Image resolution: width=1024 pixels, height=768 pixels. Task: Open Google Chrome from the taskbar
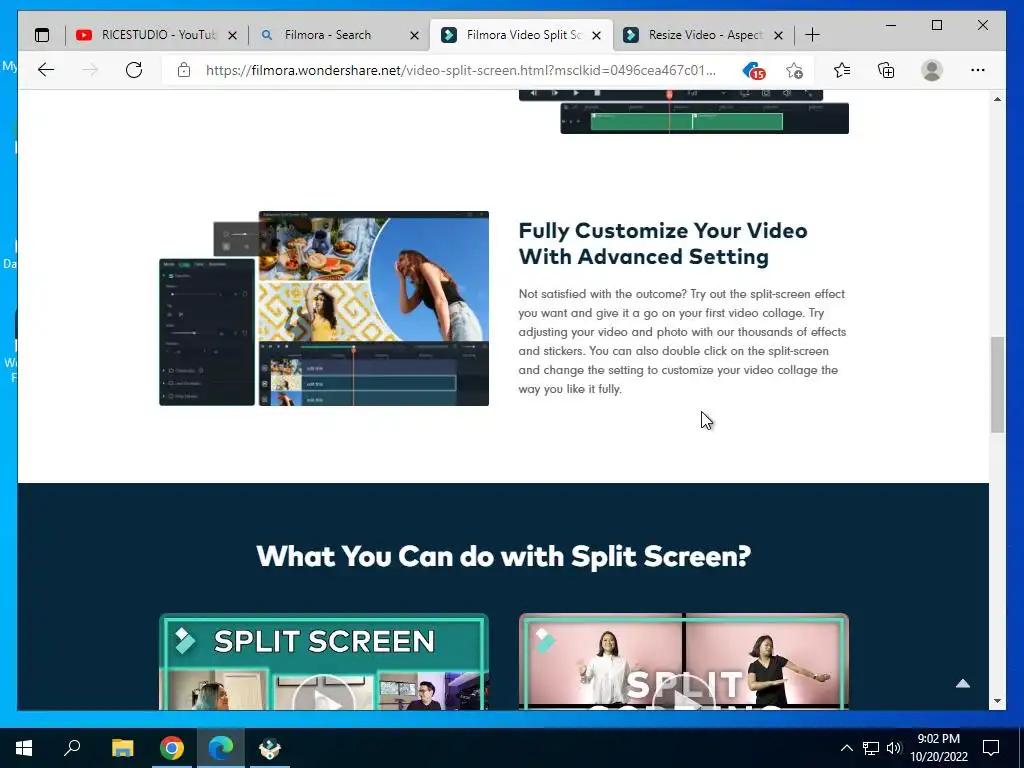[x=172, y=748]
